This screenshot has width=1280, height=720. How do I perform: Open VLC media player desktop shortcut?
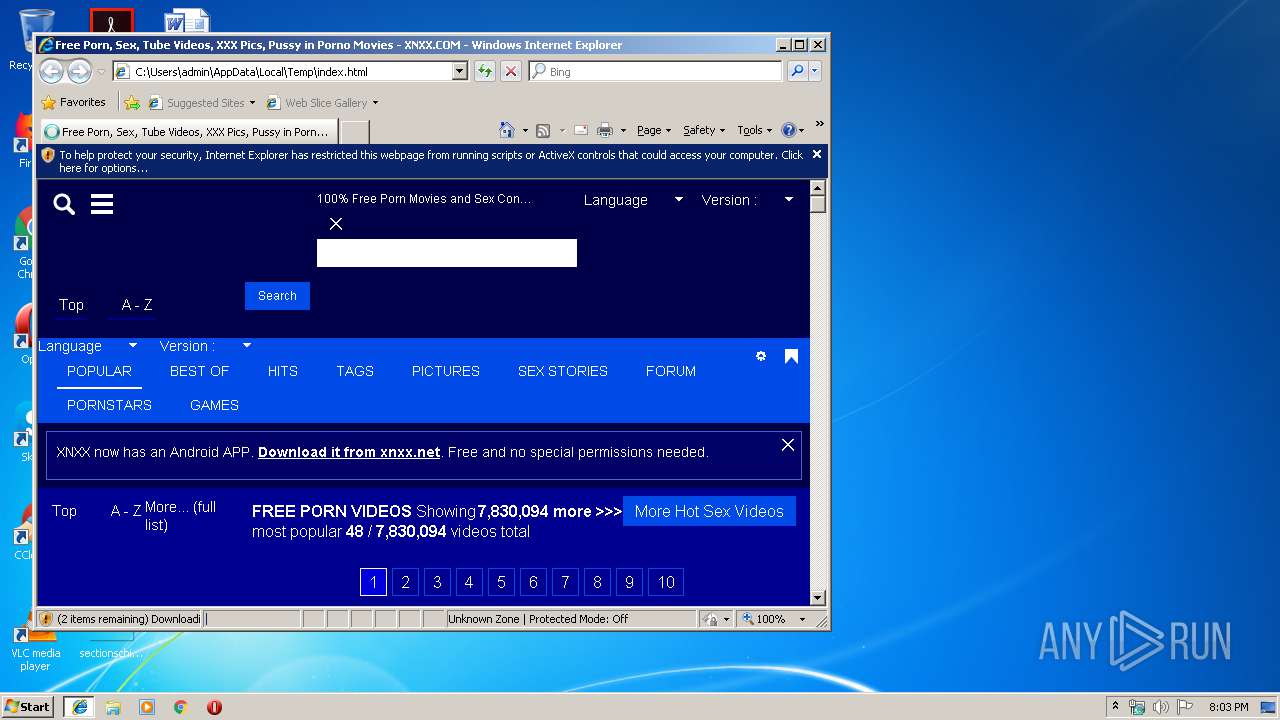[x=35, y=645]
